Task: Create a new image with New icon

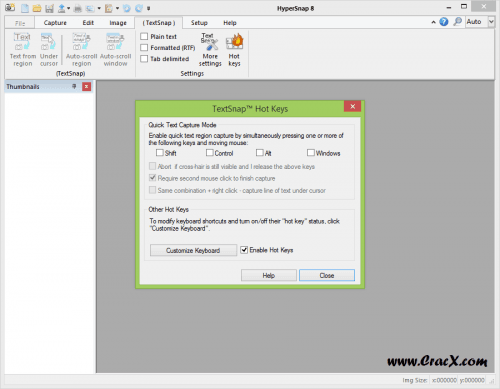Action: (x=25, y=8)
